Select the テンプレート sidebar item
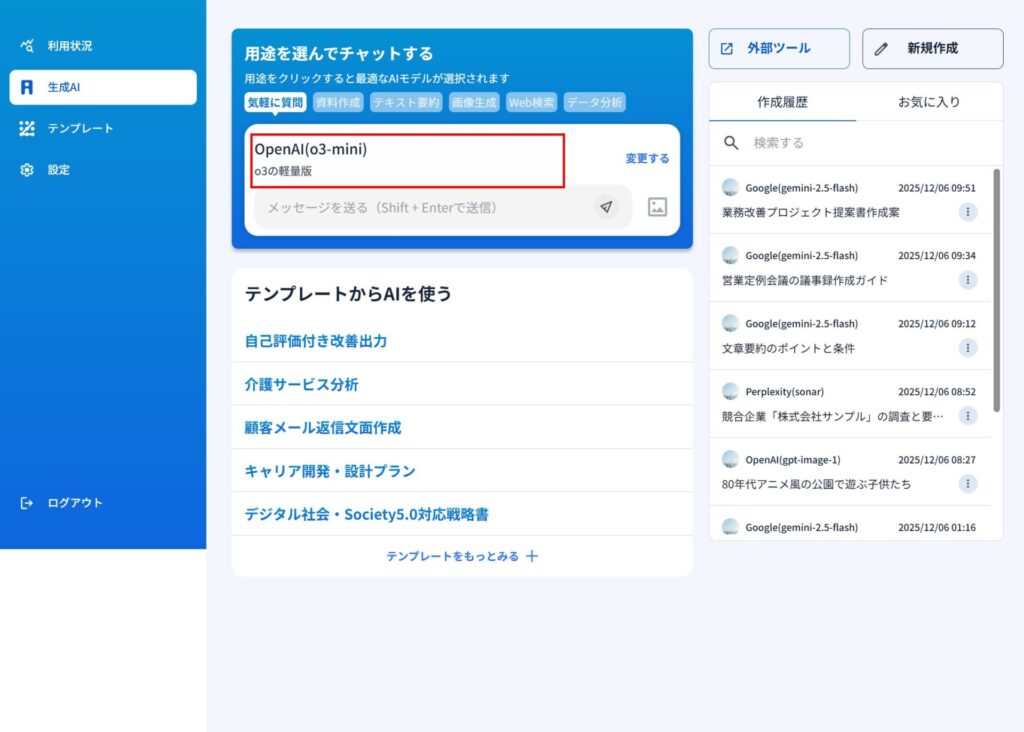 (80, 129)
